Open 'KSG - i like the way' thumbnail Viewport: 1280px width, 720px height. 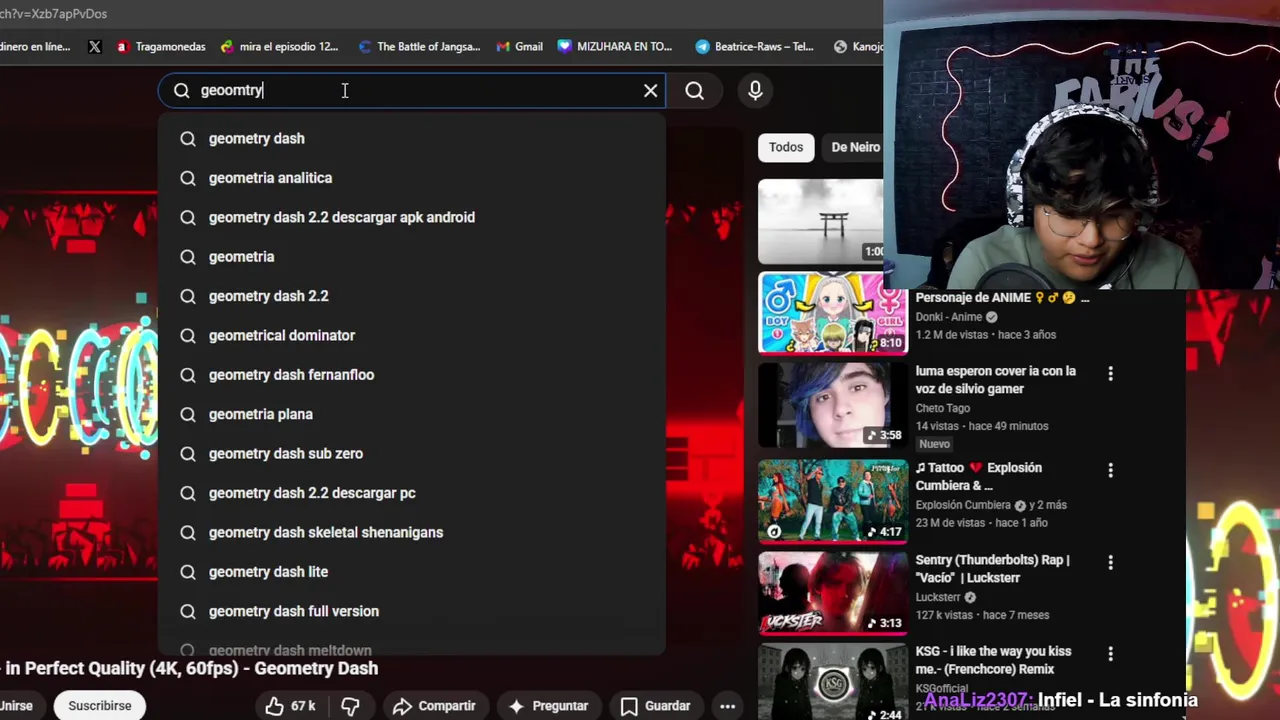[833, 682]
